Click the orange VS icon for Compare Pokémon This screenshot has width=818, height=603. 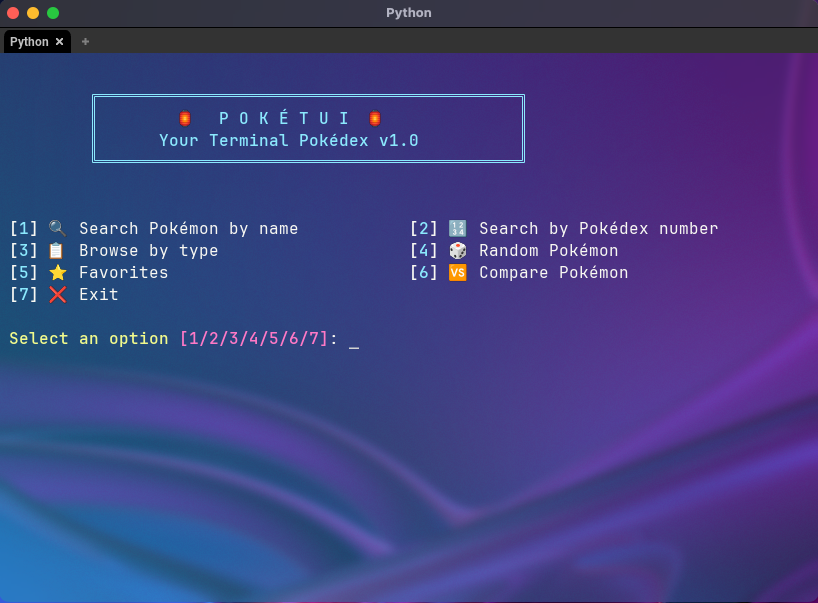pyautogui.click(x=457, y=272)
